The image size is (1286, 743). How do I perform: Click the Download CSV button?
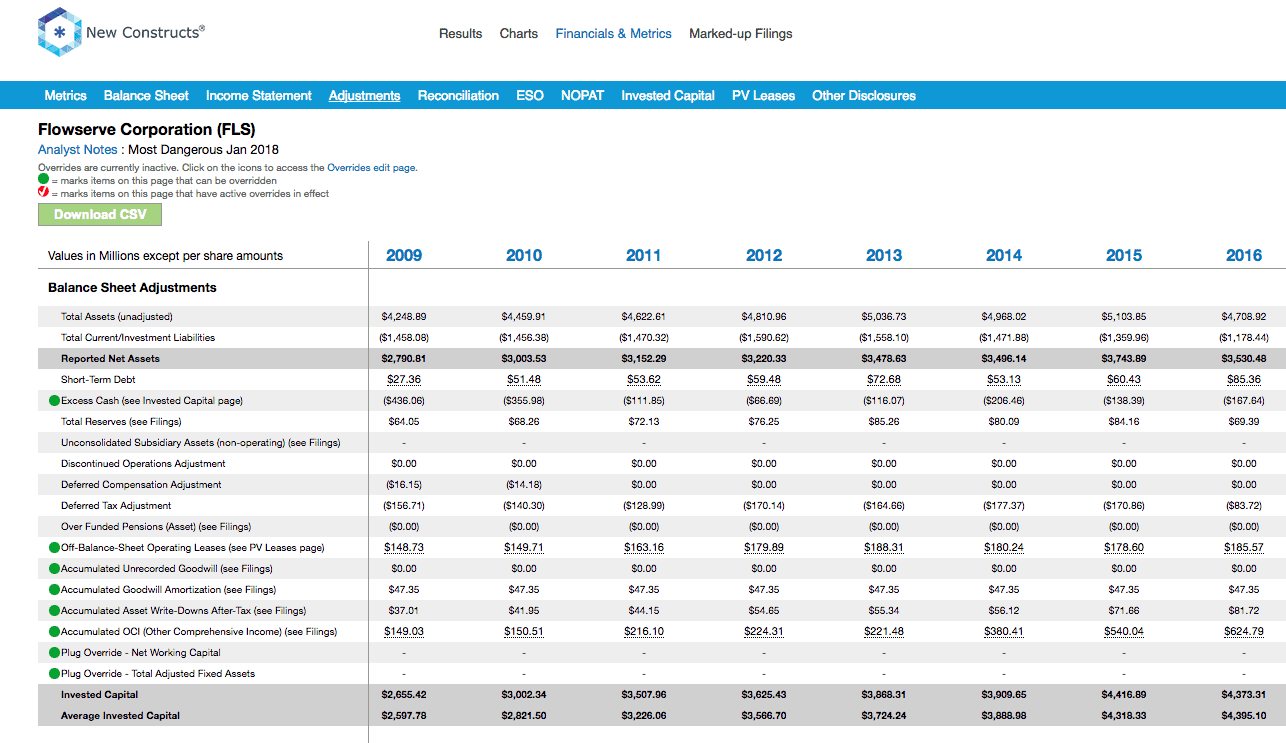[x=100, y=214]
